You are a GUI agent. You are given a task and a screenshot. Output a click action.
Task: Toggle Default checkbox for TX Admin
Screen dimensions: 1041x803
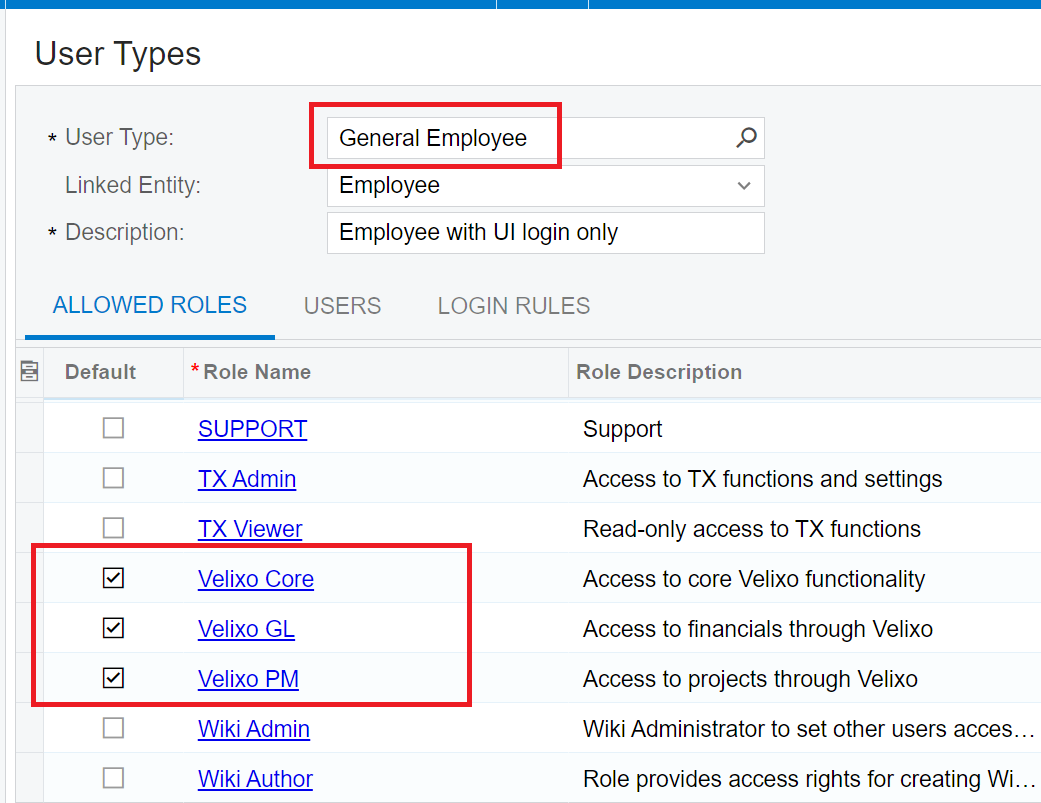(114, 478)
